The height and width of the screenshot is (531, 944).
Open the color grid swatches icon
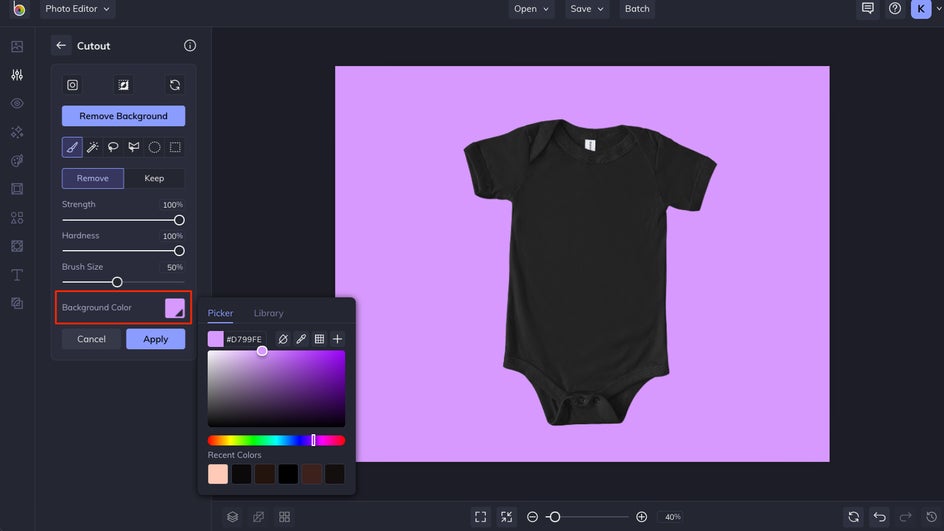click(x=319, y=339)
